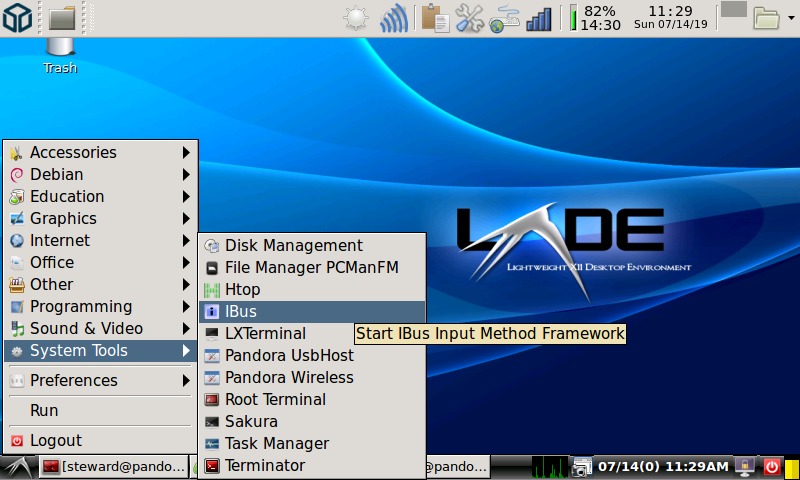This screenshot has width=800, height=480.
Task: Click the IBus info icon
Action: pyautogui.click(x=211, y=312)
